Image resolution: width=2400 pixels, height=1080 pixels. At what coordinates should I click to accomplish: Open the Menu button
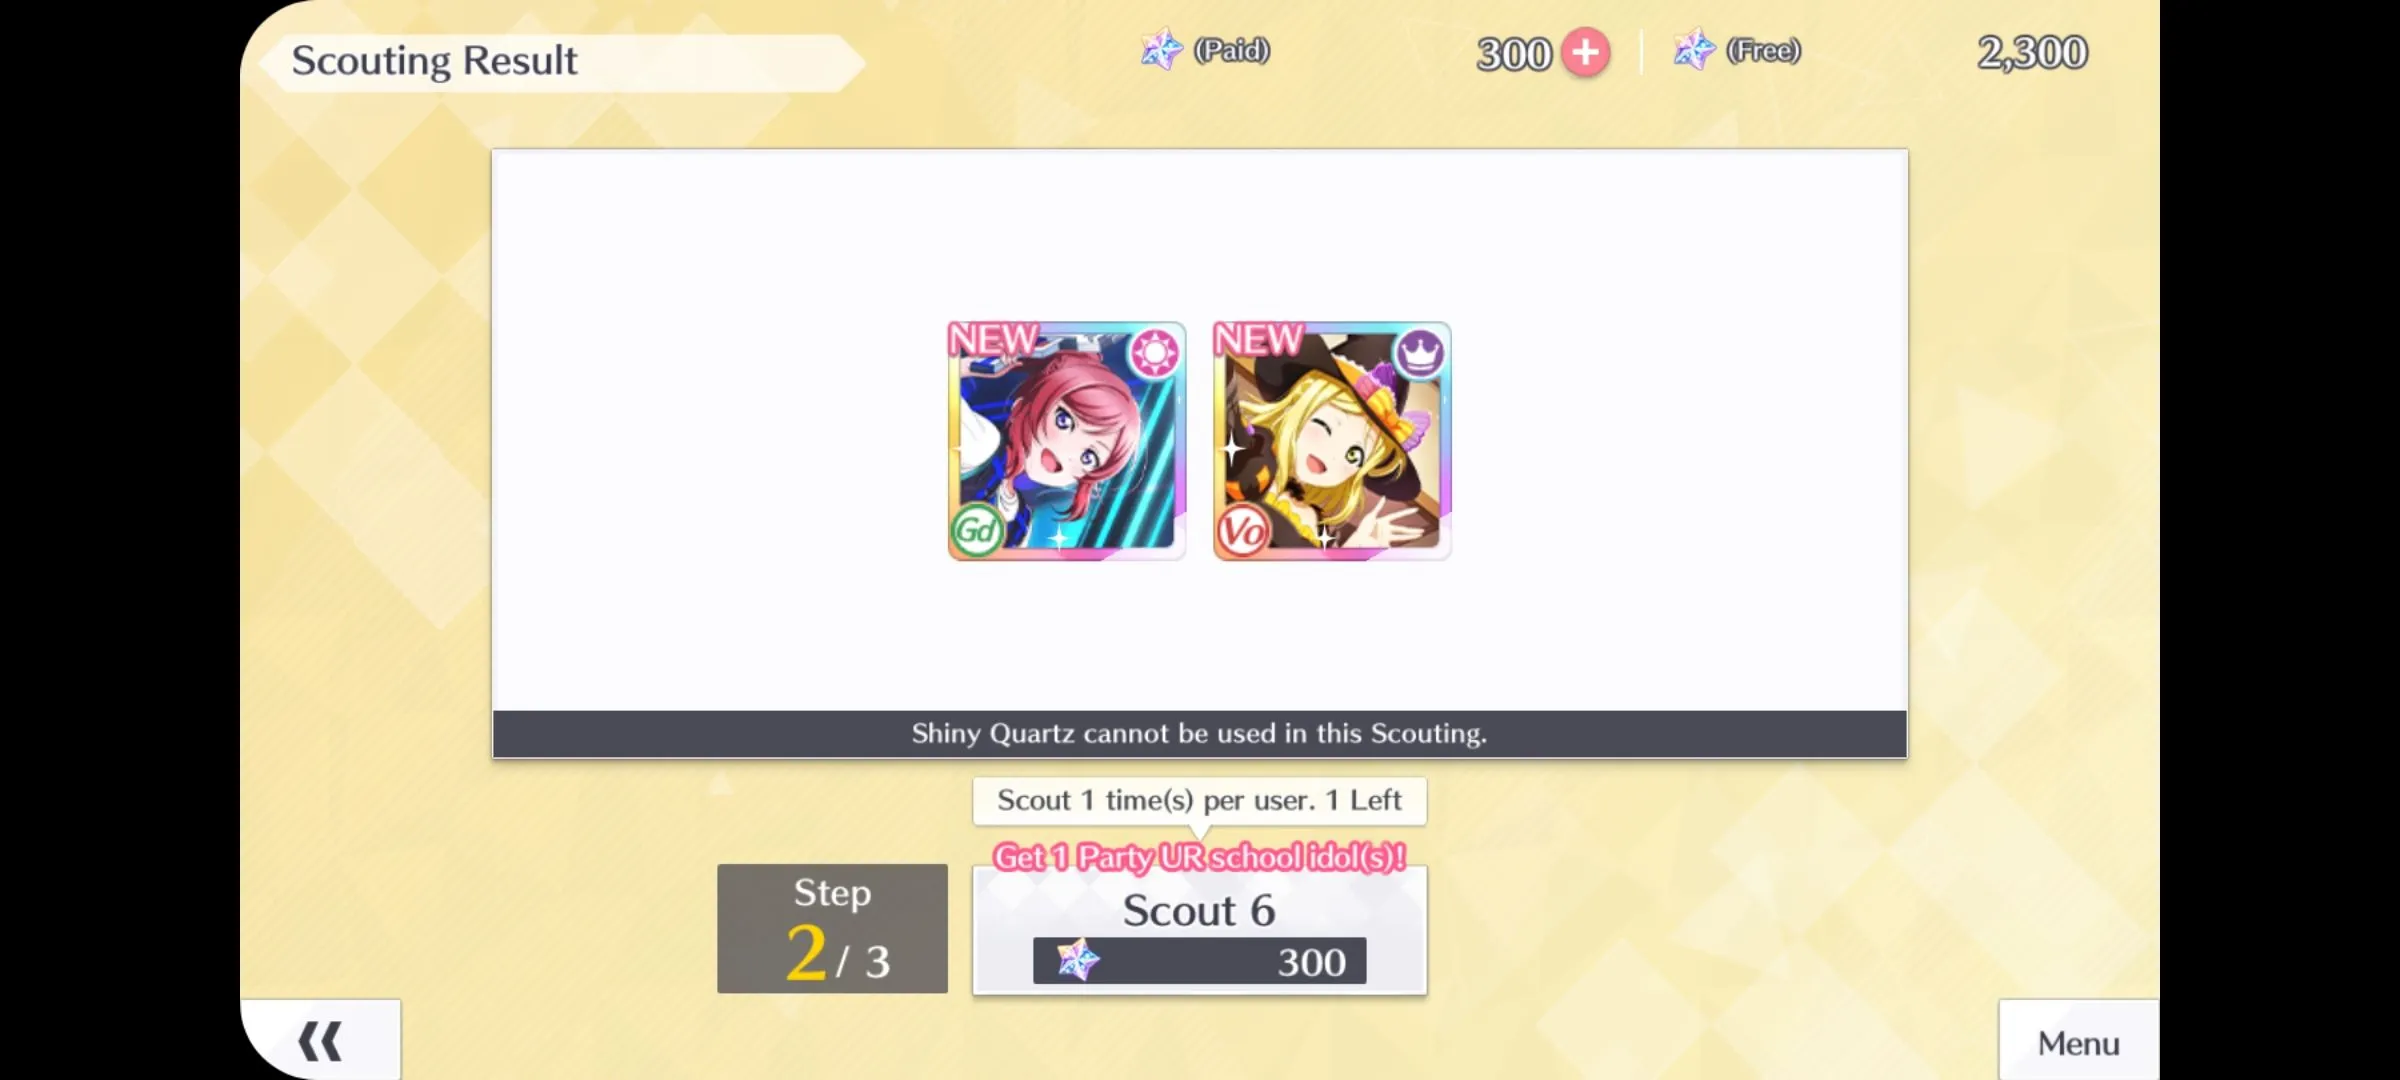click(2079, 1041)
